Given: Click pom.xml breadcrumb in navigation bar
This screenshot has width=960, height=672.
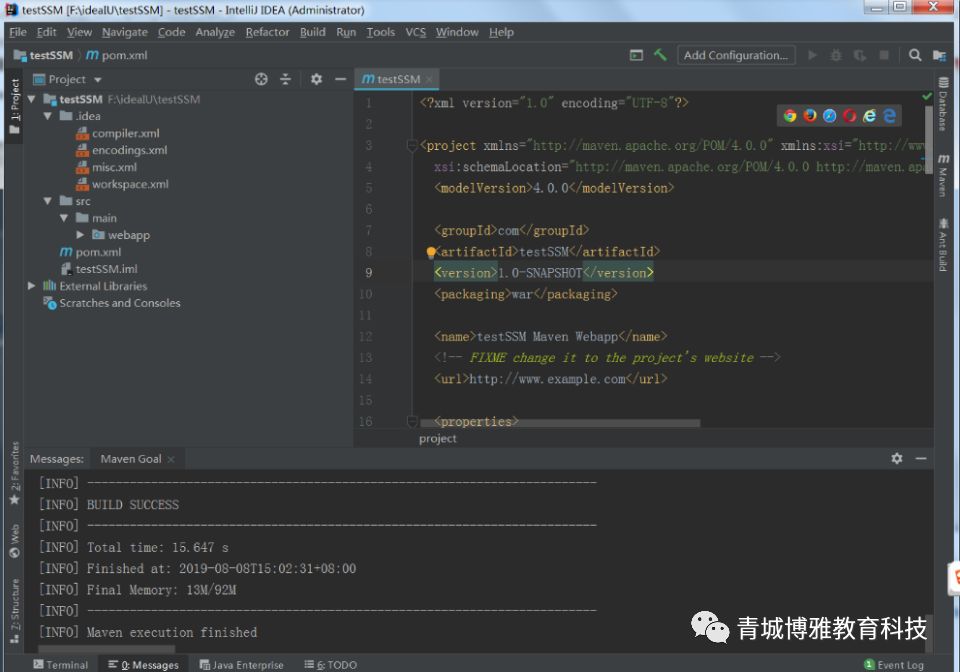Looking at the screenshot, I should 117,55.
